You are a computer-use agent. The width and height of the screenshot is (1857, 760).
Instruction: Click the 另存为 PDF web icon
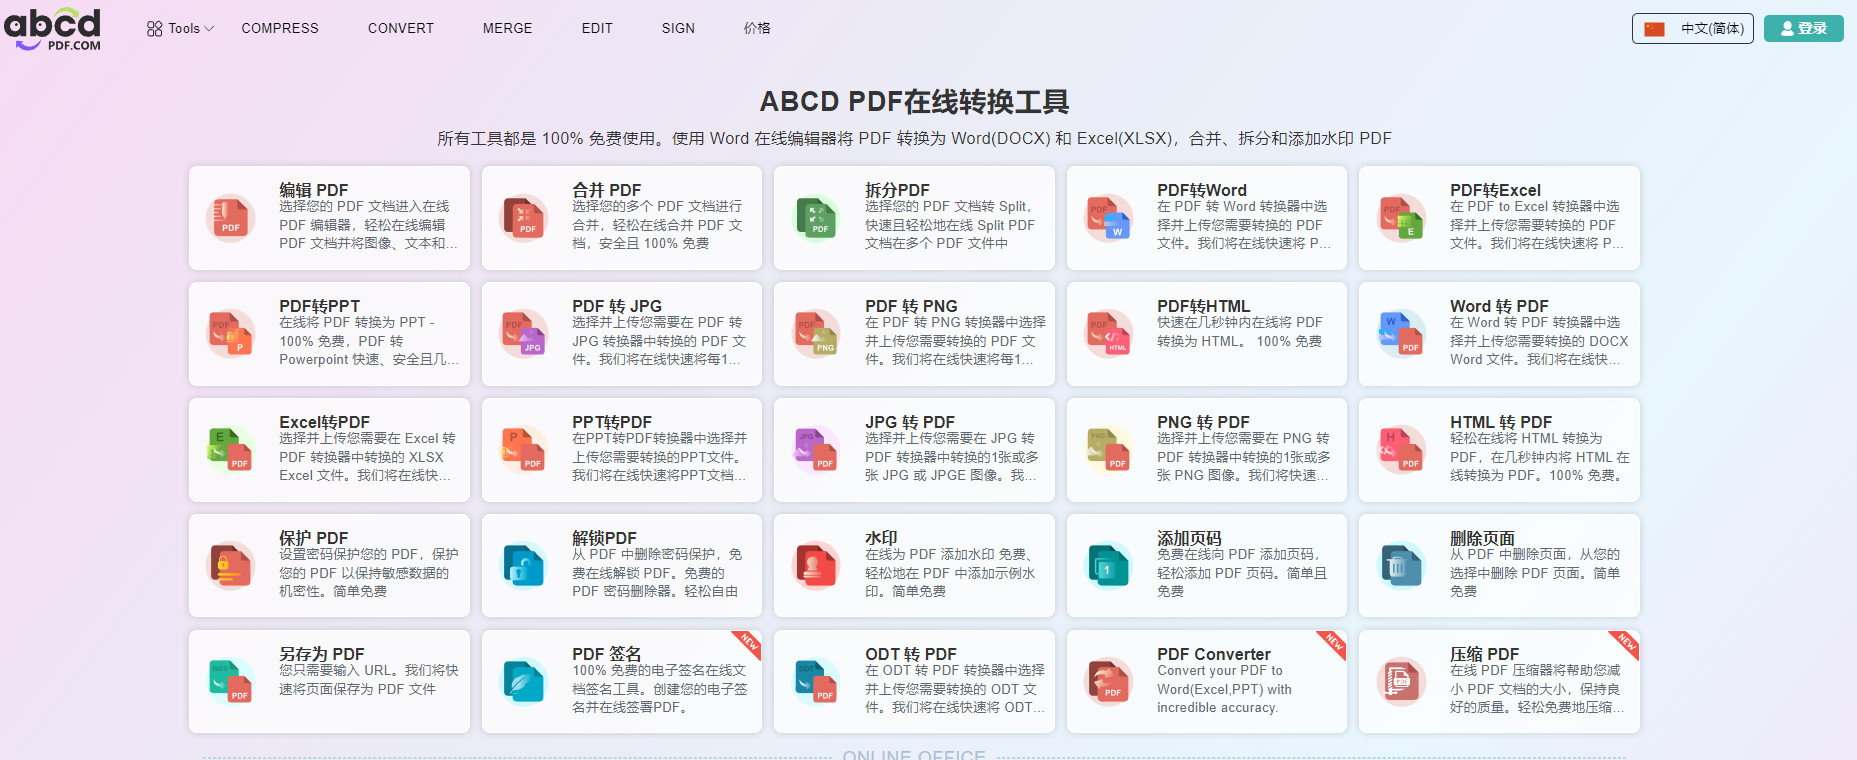tap(231, 682)
